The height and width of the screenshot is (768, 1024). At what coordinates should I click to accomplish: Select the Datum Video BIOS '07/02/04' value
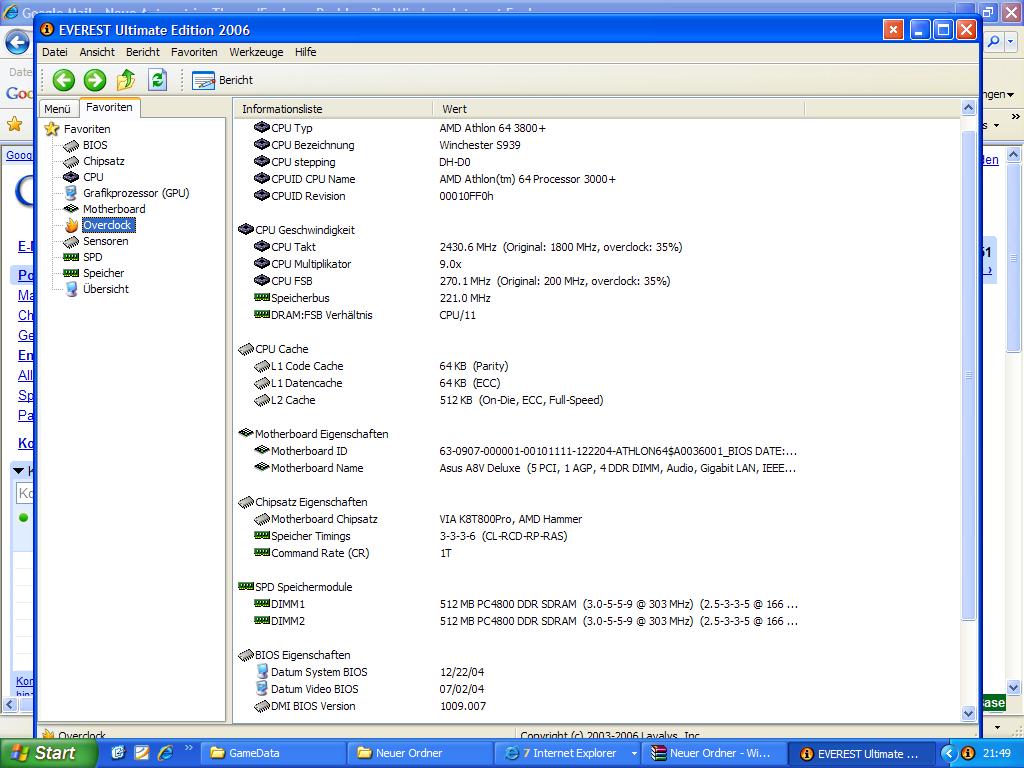462,689
